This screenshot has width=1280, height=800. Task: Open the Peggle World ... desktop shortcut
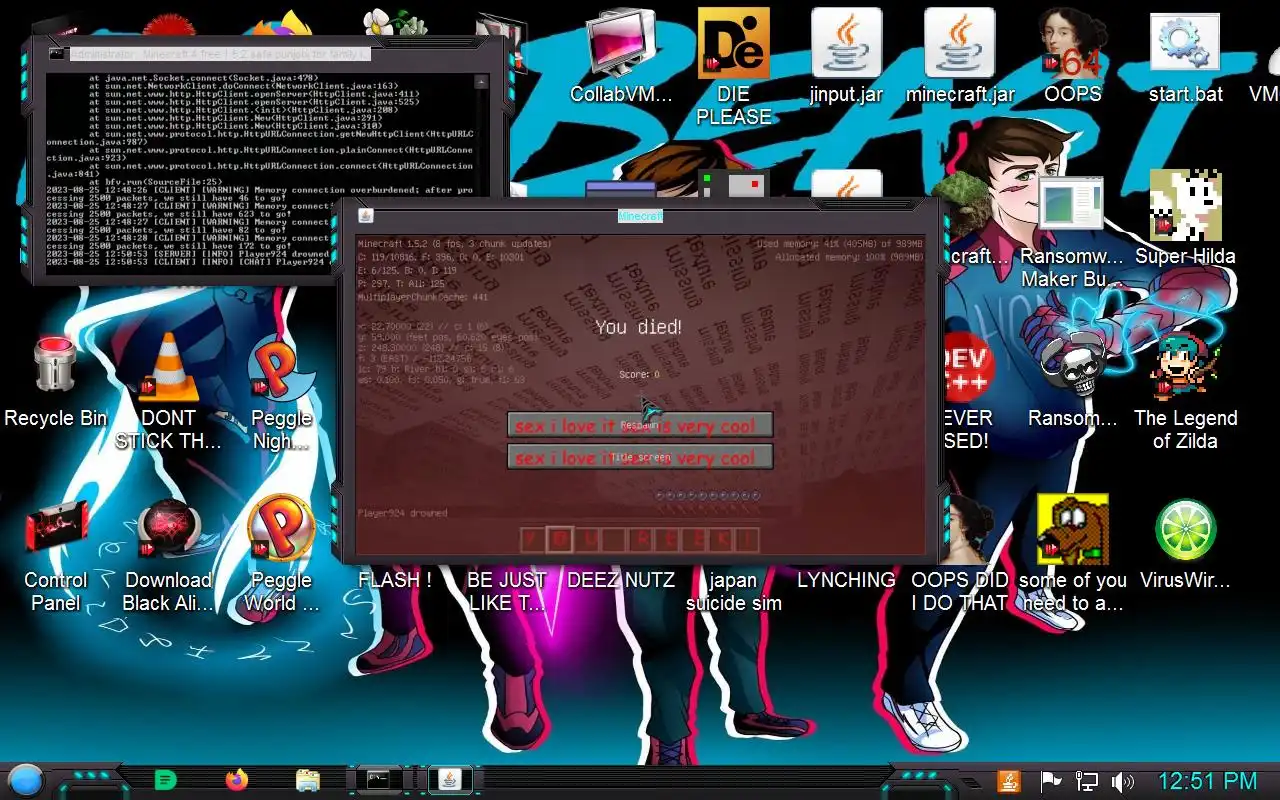pyautogui.click(x=282, y=553)
